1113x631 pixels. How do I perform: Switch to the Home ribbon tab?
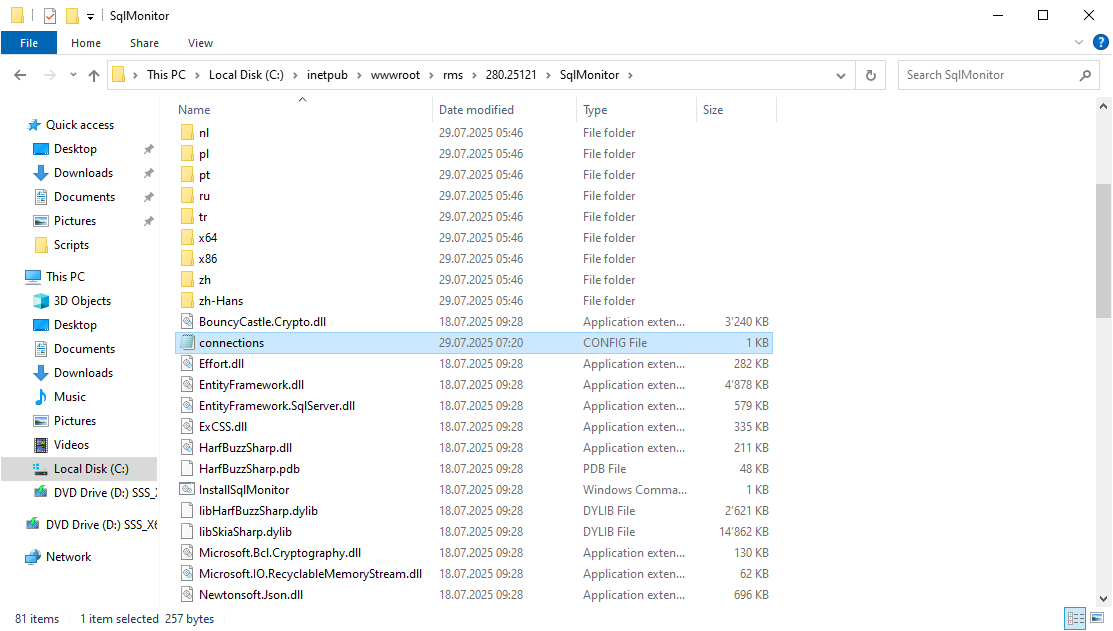coord(86,43)
